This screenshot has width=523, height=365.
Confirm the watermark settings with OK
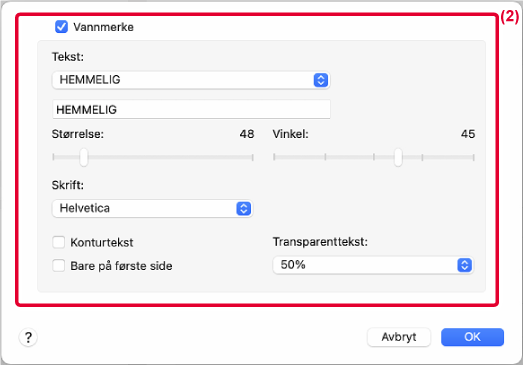click(x=472, y=337)
